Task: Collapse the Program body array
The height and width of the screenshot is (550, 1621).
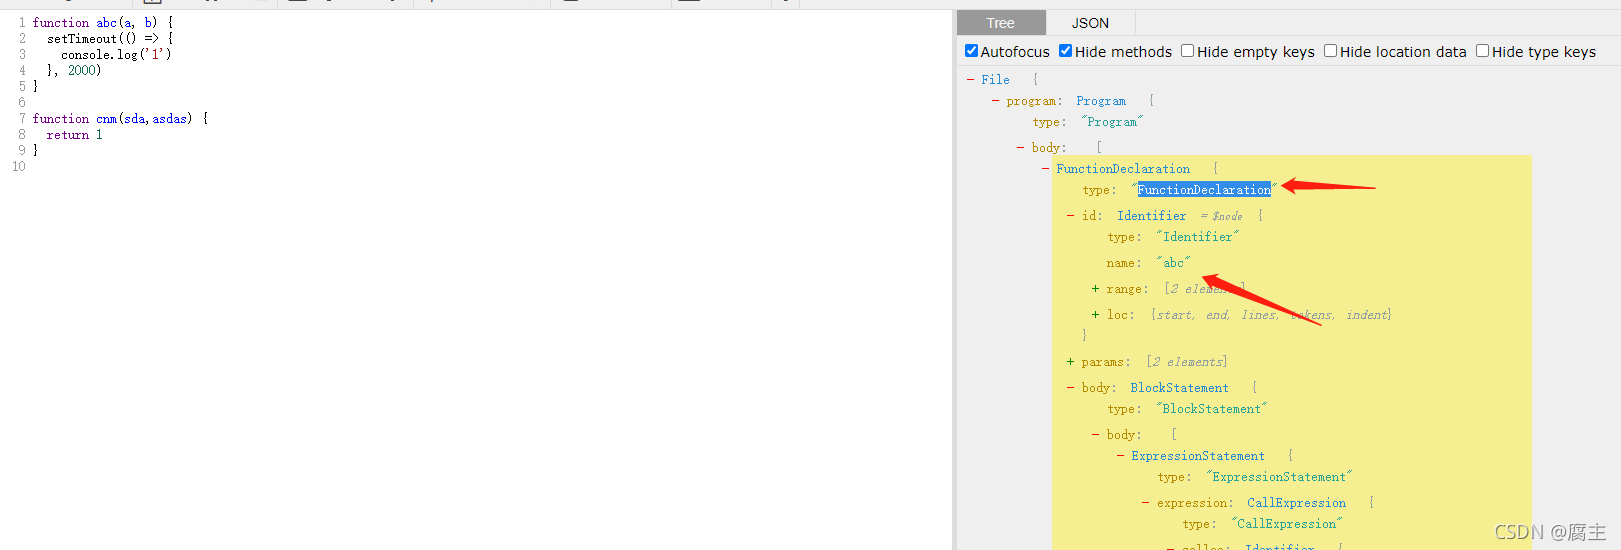Action: tap(1020, 148)
